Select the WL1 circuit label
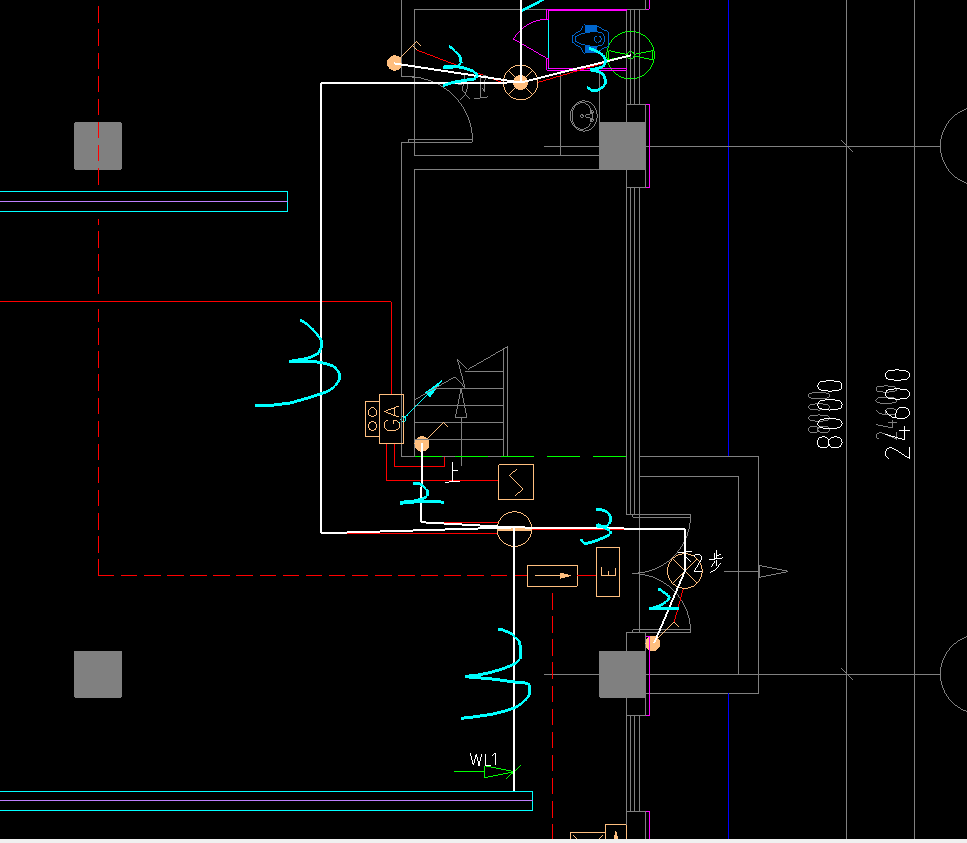Screen dimensions: 967x843 coord(484,759)
